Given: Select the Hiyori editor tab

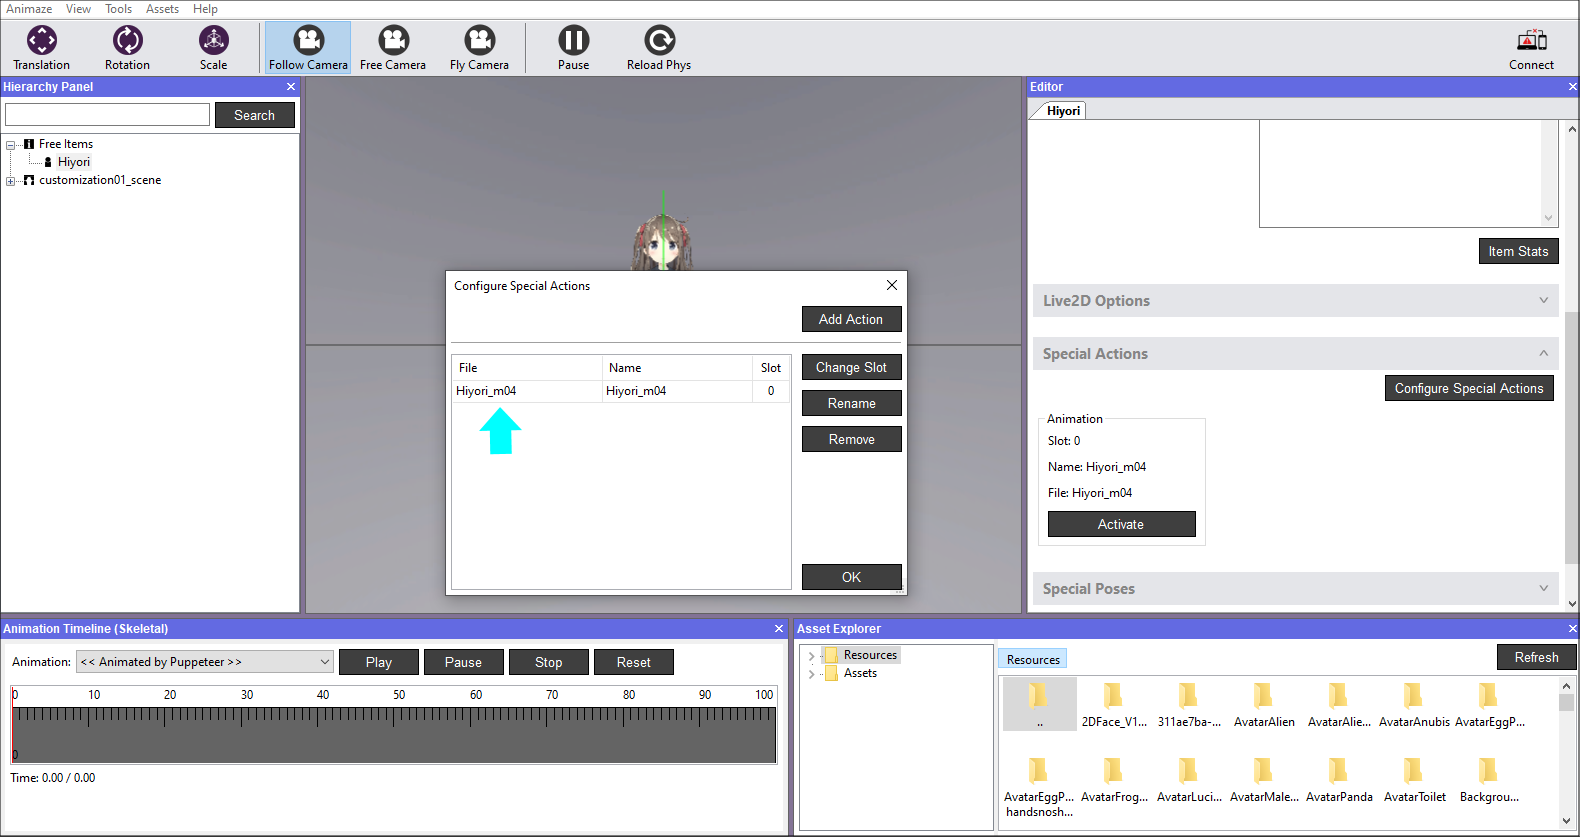Looking at the screenshot, I should [1062, 111].
